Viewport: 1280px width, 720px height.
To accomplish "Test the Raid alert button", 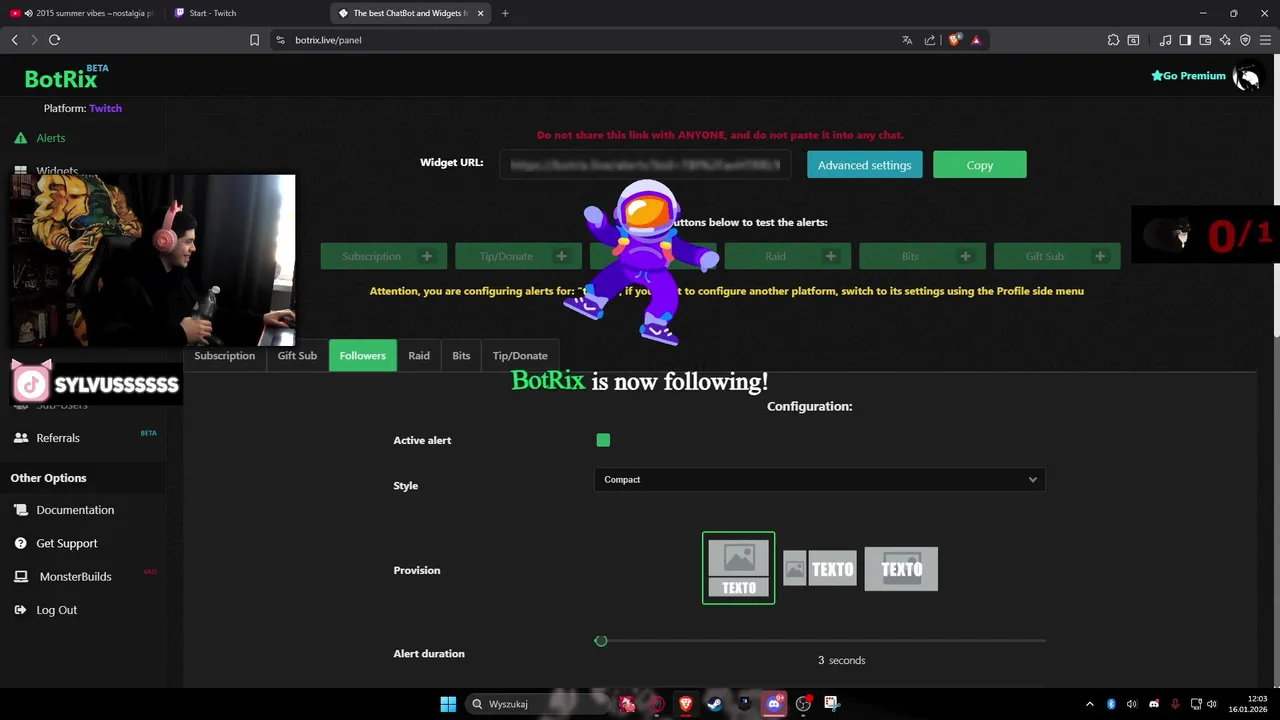I will [788, 256].
